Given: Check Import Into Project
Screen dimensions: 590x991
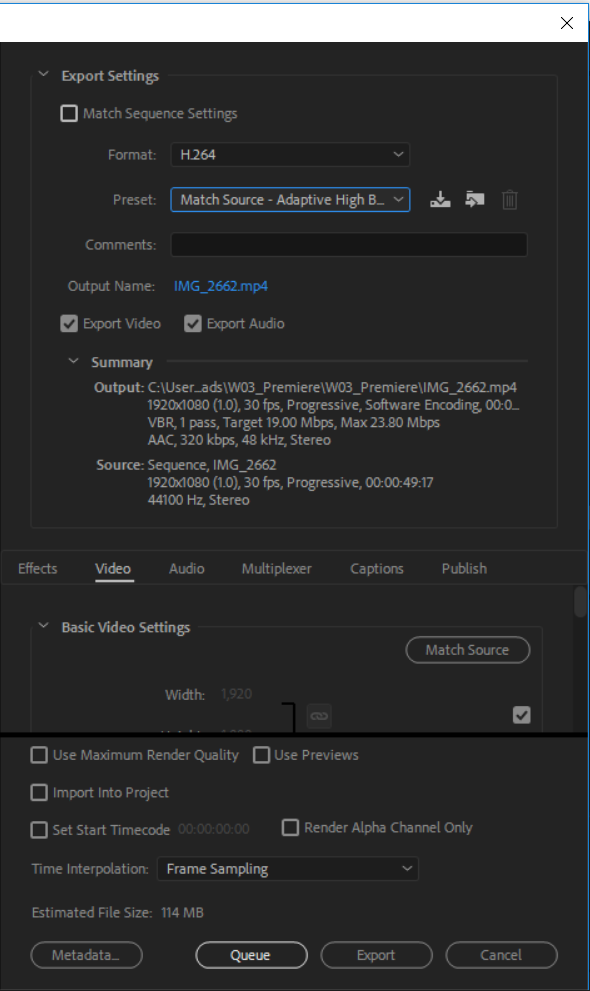Looking at the screenshot, I should click(x=39, y=793).
